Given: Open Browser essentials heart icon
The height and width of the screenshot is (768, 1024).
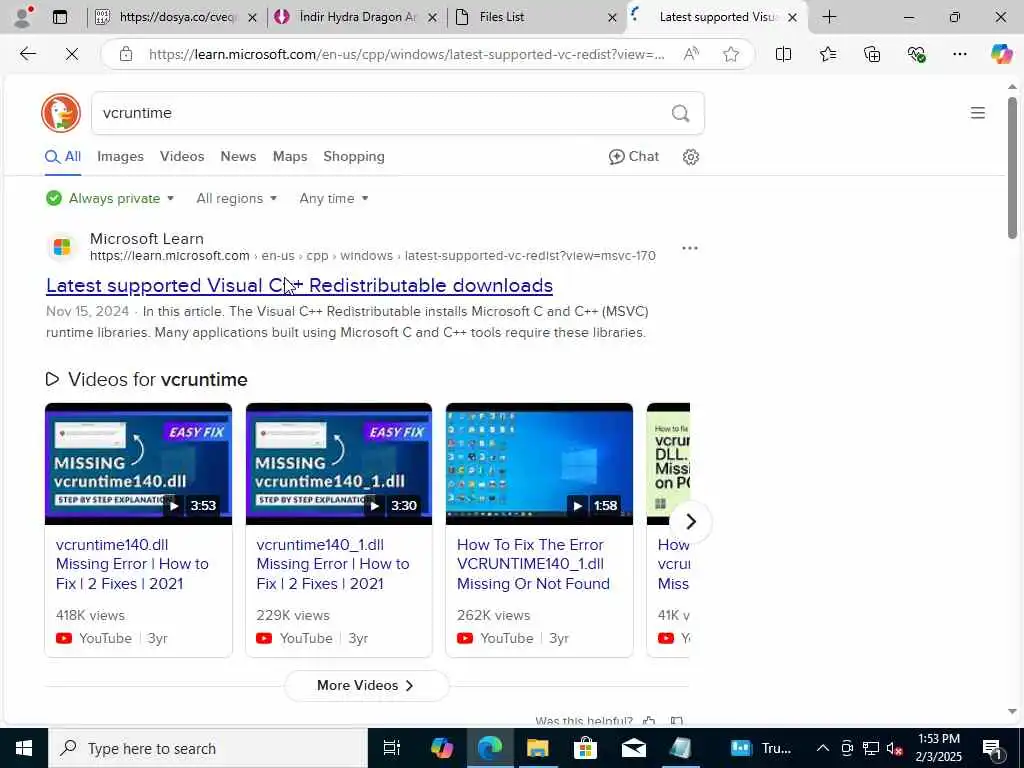Looking at the screenshot, I should tap(916, 54).
